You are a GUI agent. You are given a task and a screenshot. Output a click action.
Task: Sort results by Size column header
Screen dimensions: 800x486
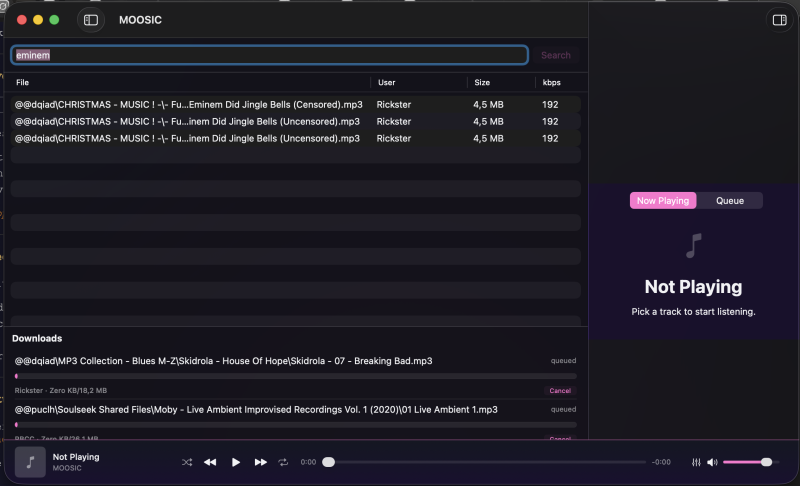(x=482, y=83)
